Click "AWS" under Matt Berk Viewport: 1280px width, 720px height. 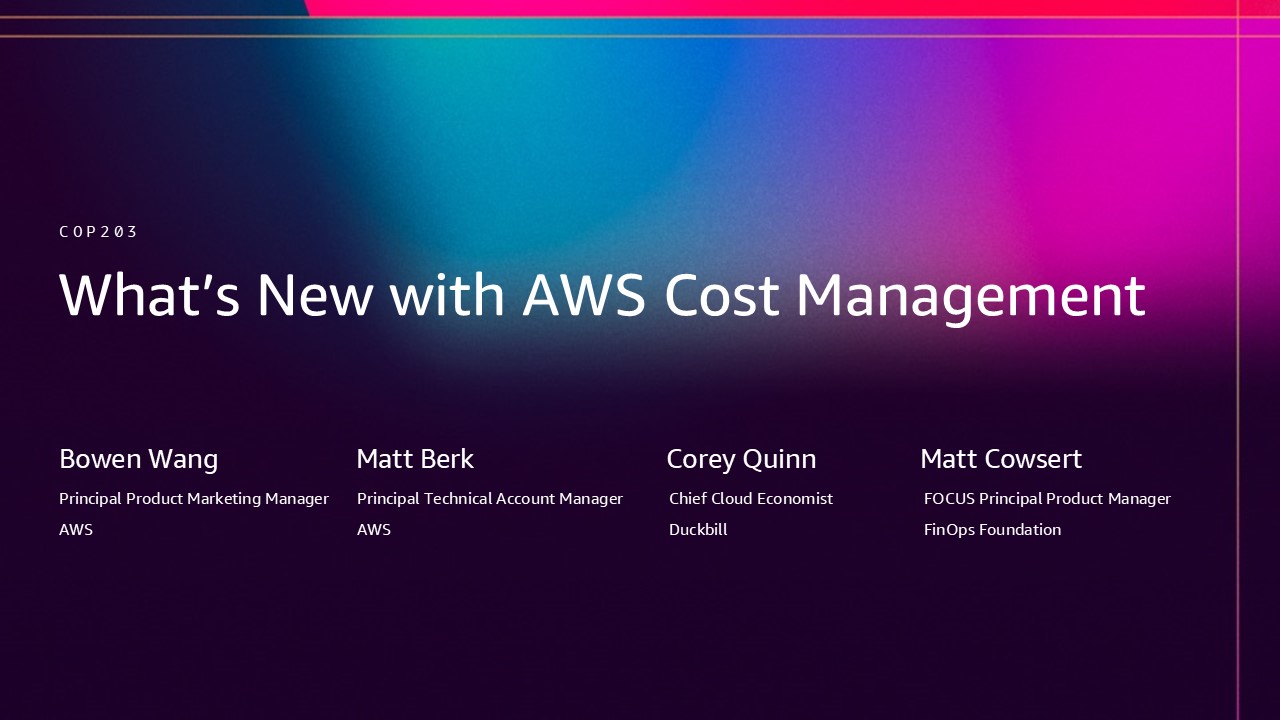click(x=374, y=530)
